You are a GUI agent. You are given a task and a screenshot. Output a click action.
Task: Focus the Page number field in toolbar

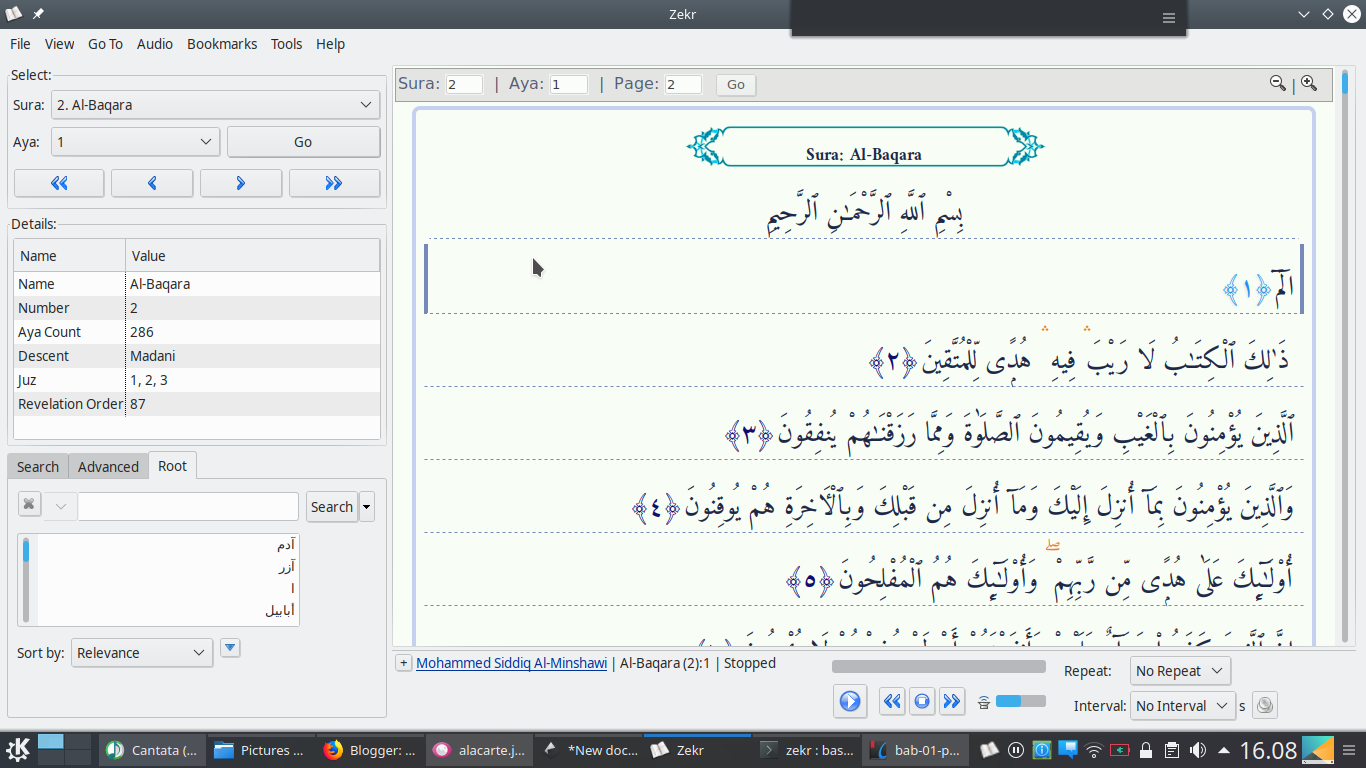(x=683, y=85)
